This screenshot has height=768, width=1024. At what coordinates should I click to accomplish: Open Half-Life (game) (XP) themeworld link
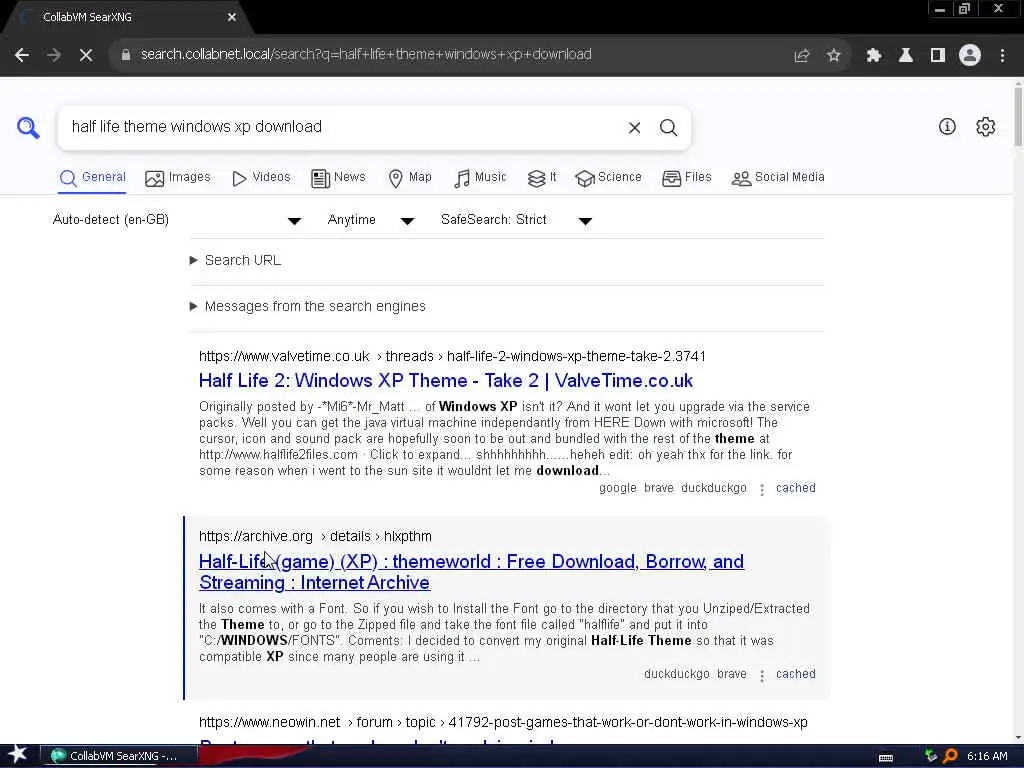(472, 572)
